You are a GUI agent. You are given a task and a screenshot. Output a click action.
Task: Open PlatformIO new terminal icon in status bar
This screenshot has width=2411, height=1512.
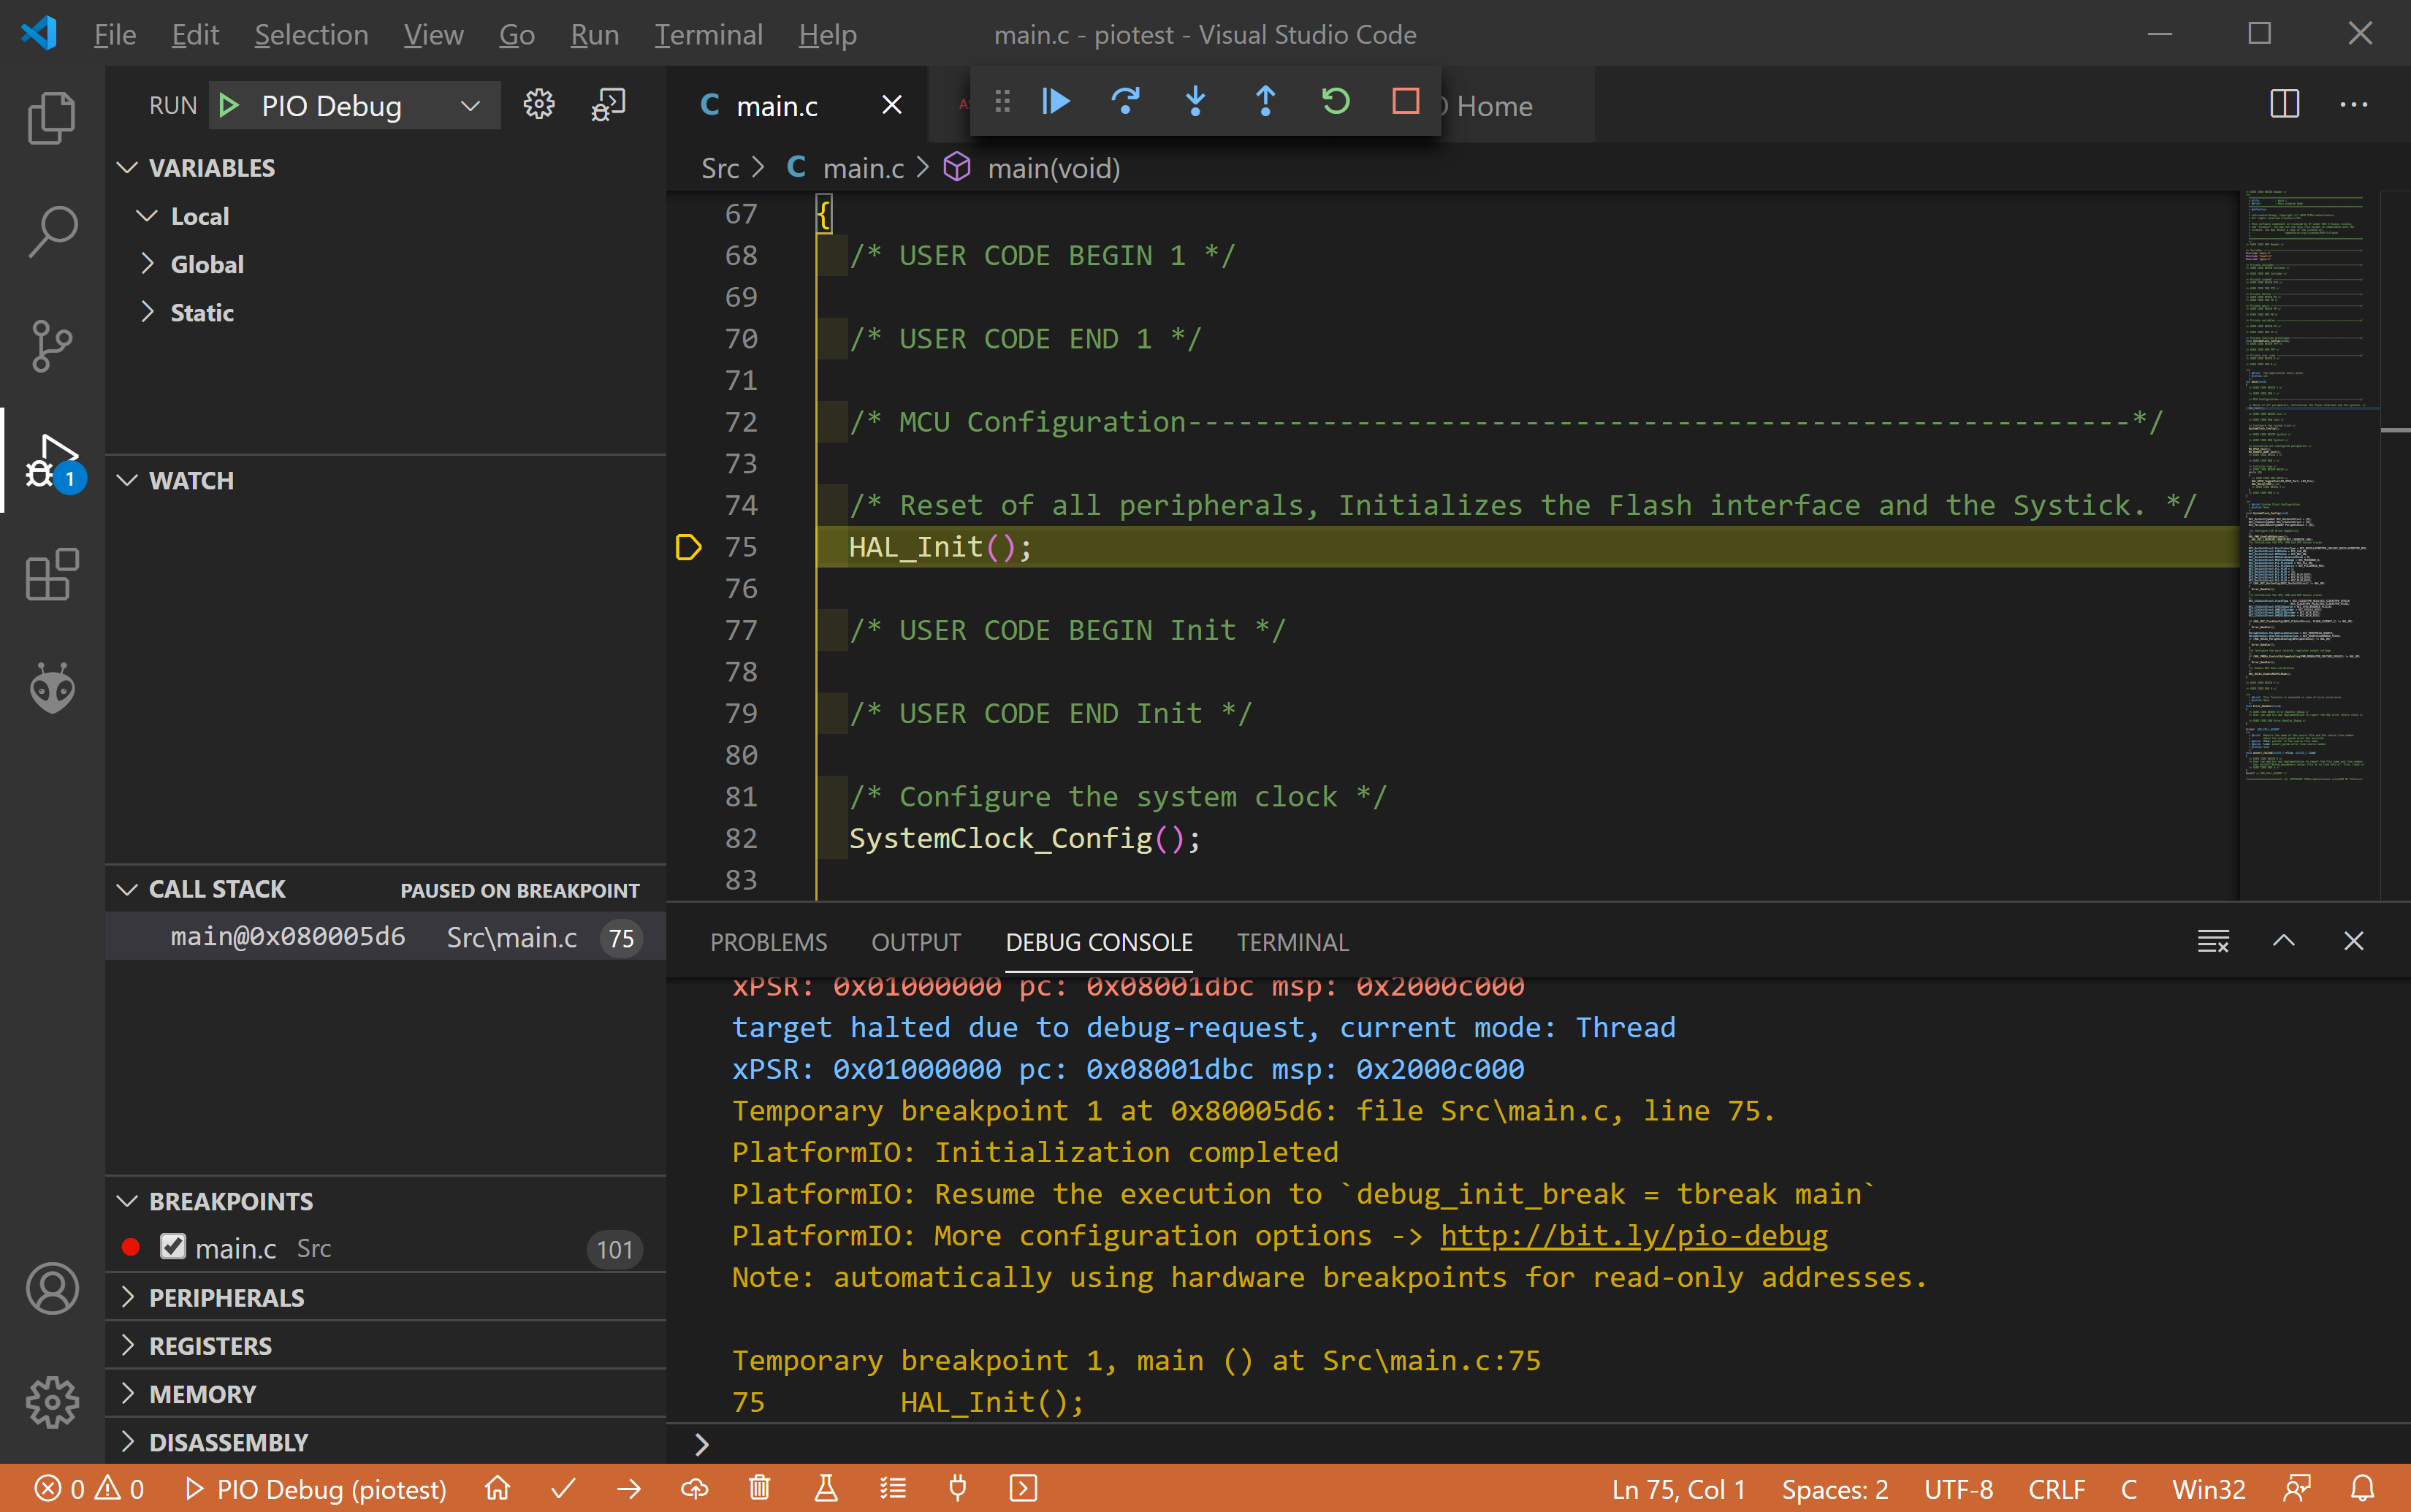[x=1024, y=1488]
